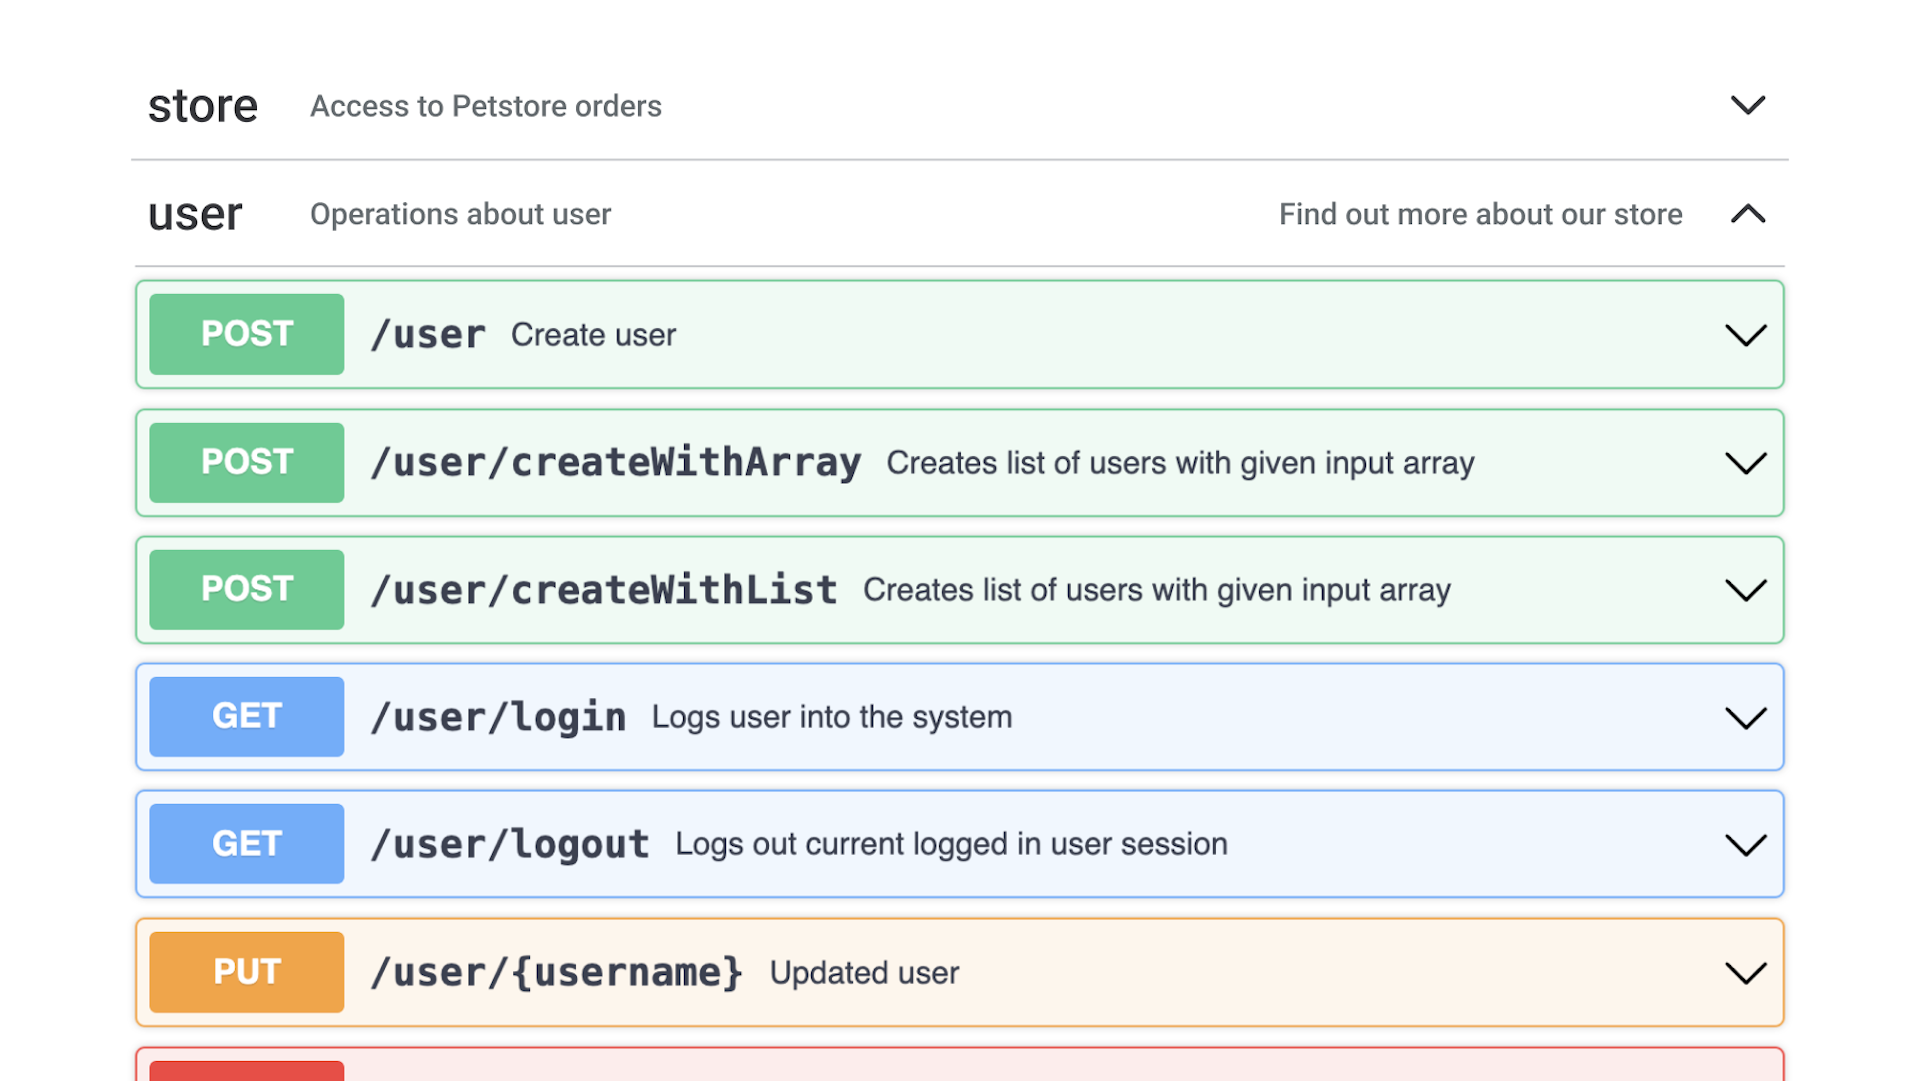
Task: Click the 'Find out more about our store' link
Action: pyautogui.click(x=1480, y=213)
